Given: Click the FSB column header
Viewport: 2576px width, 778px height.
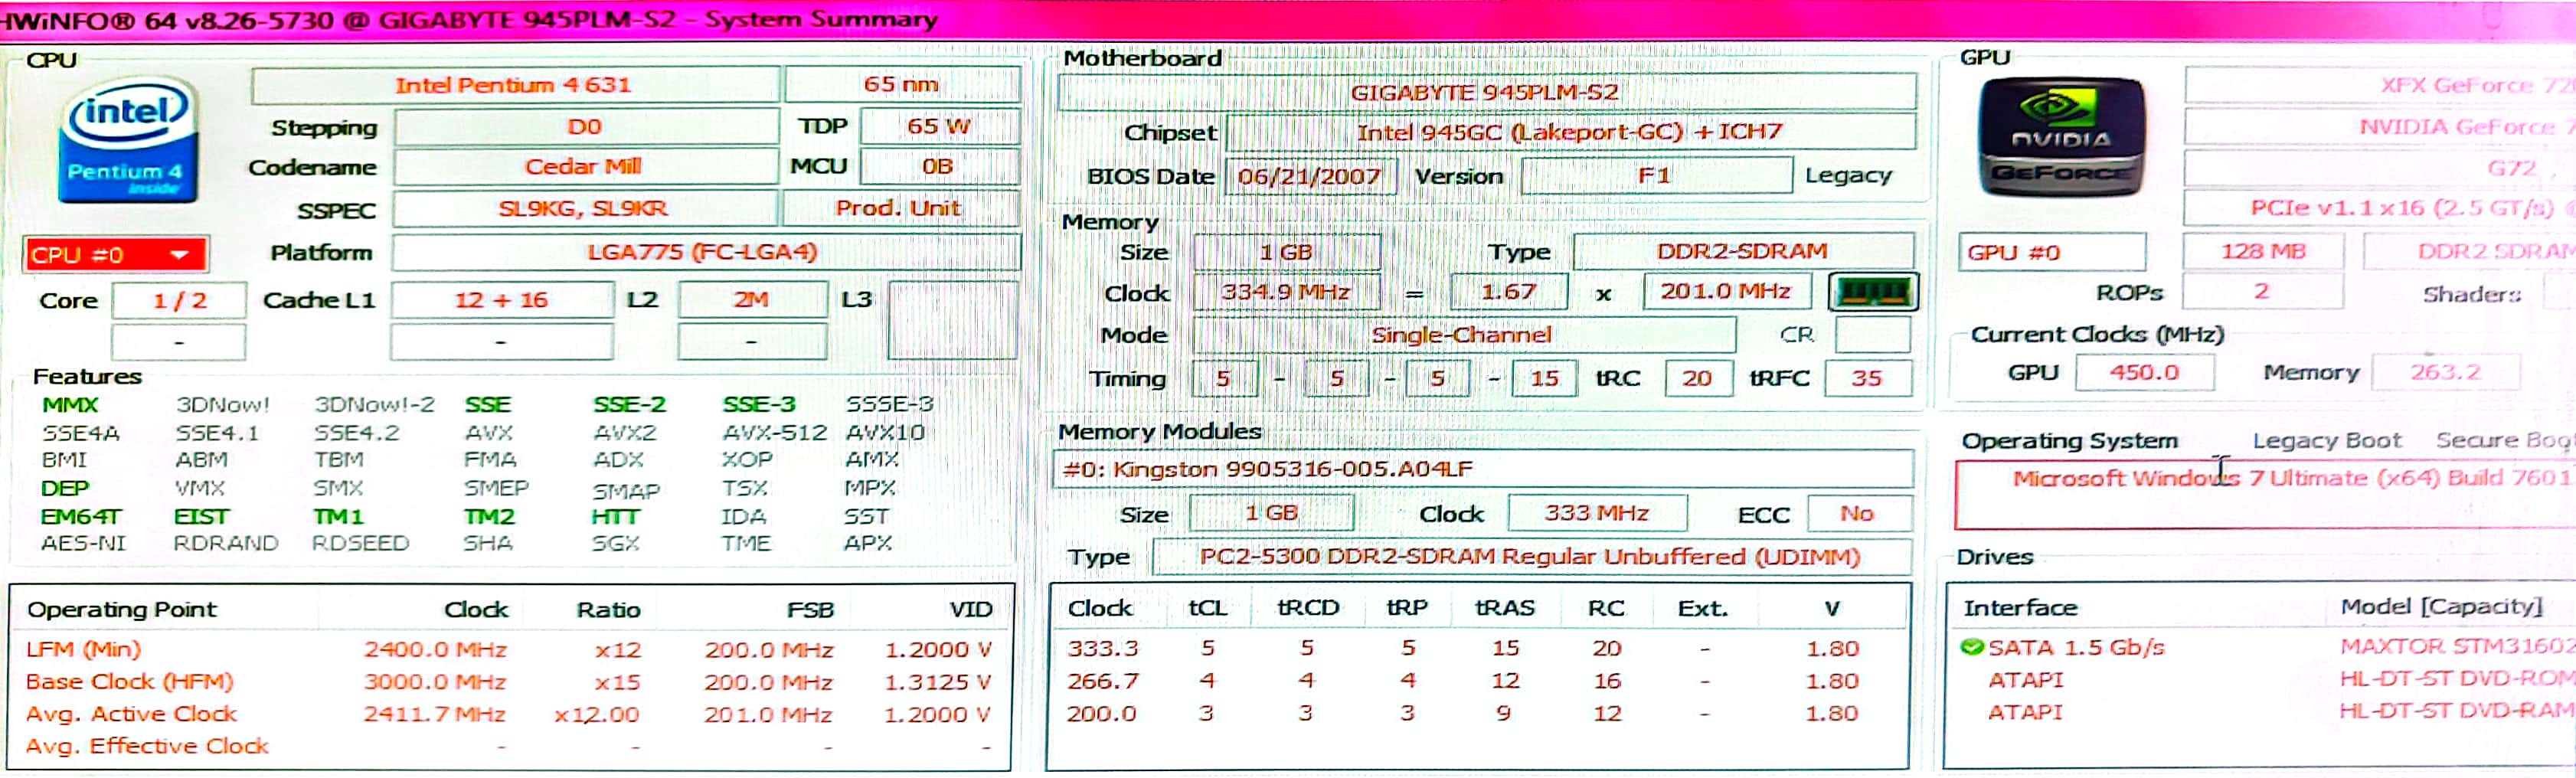Looking at the screenshot, I should tap(810, 610).
